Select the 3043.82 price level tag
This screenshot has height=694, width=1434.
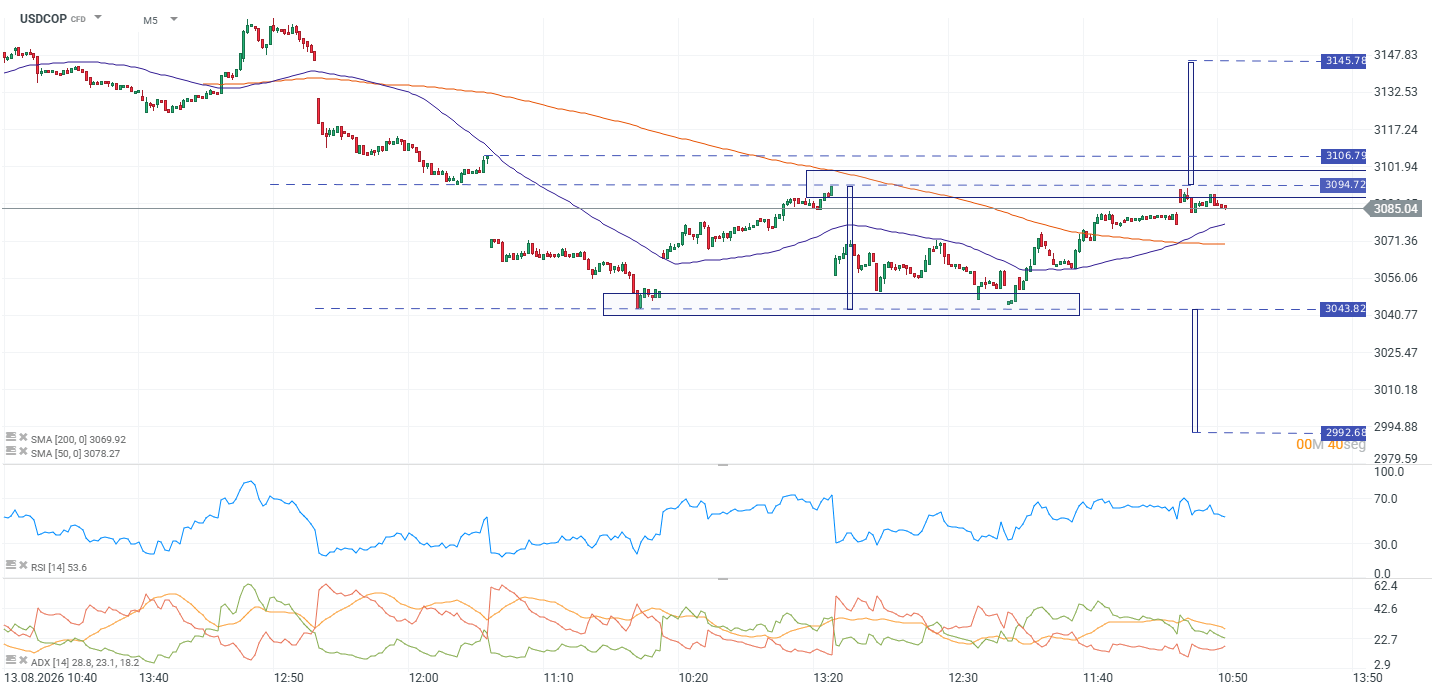(x=1343, y=309)
